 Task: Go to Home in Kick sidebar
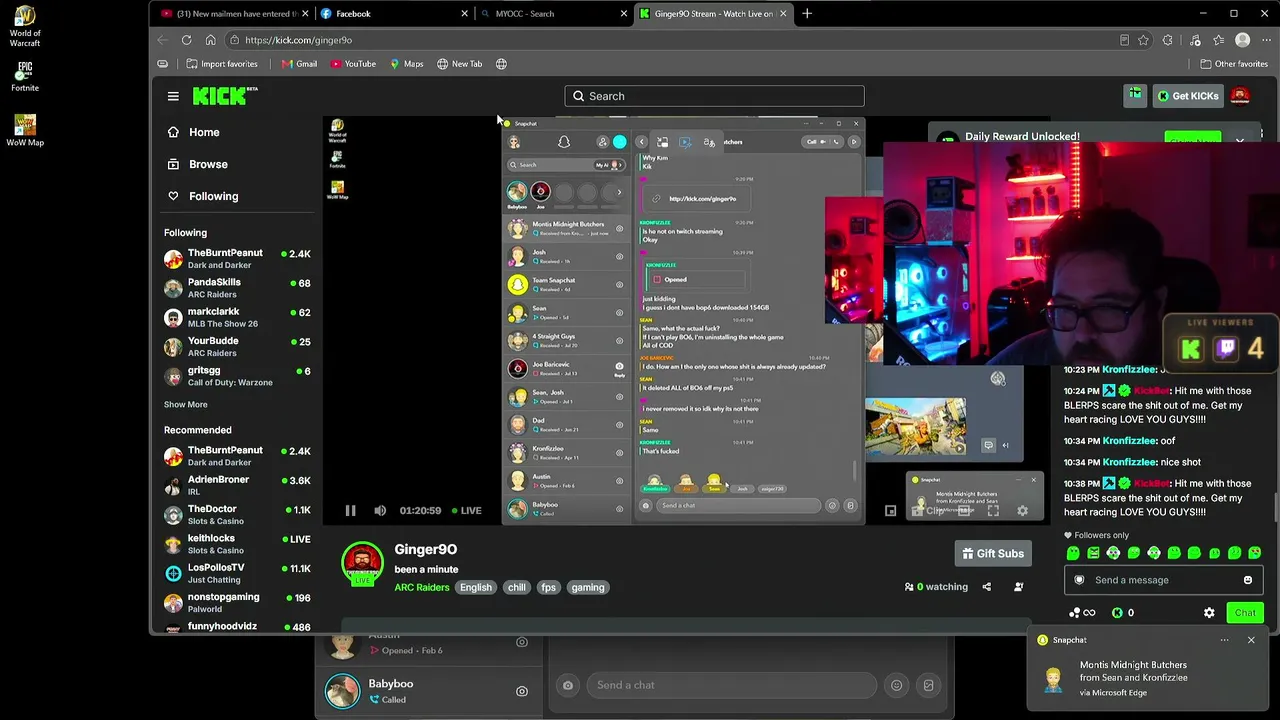[193, 132]
